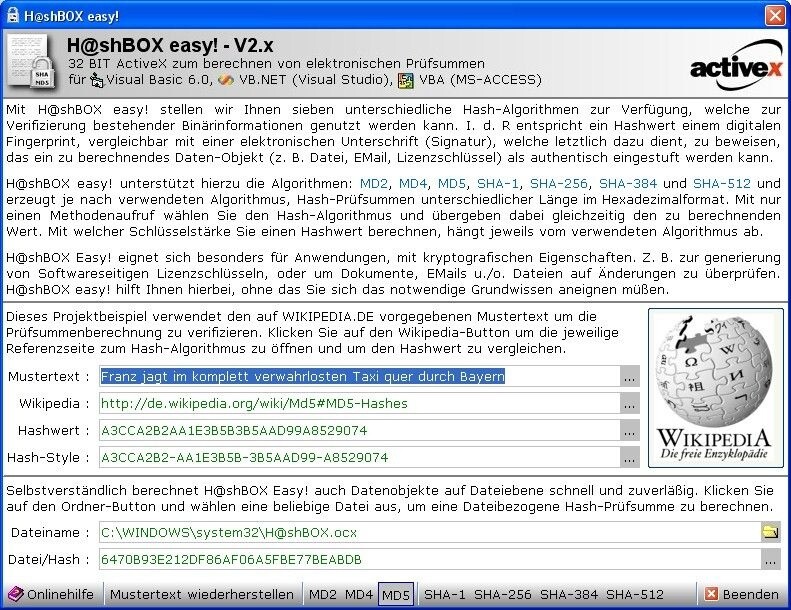Open the SHA-384 link in description text

tap(630, 184)
